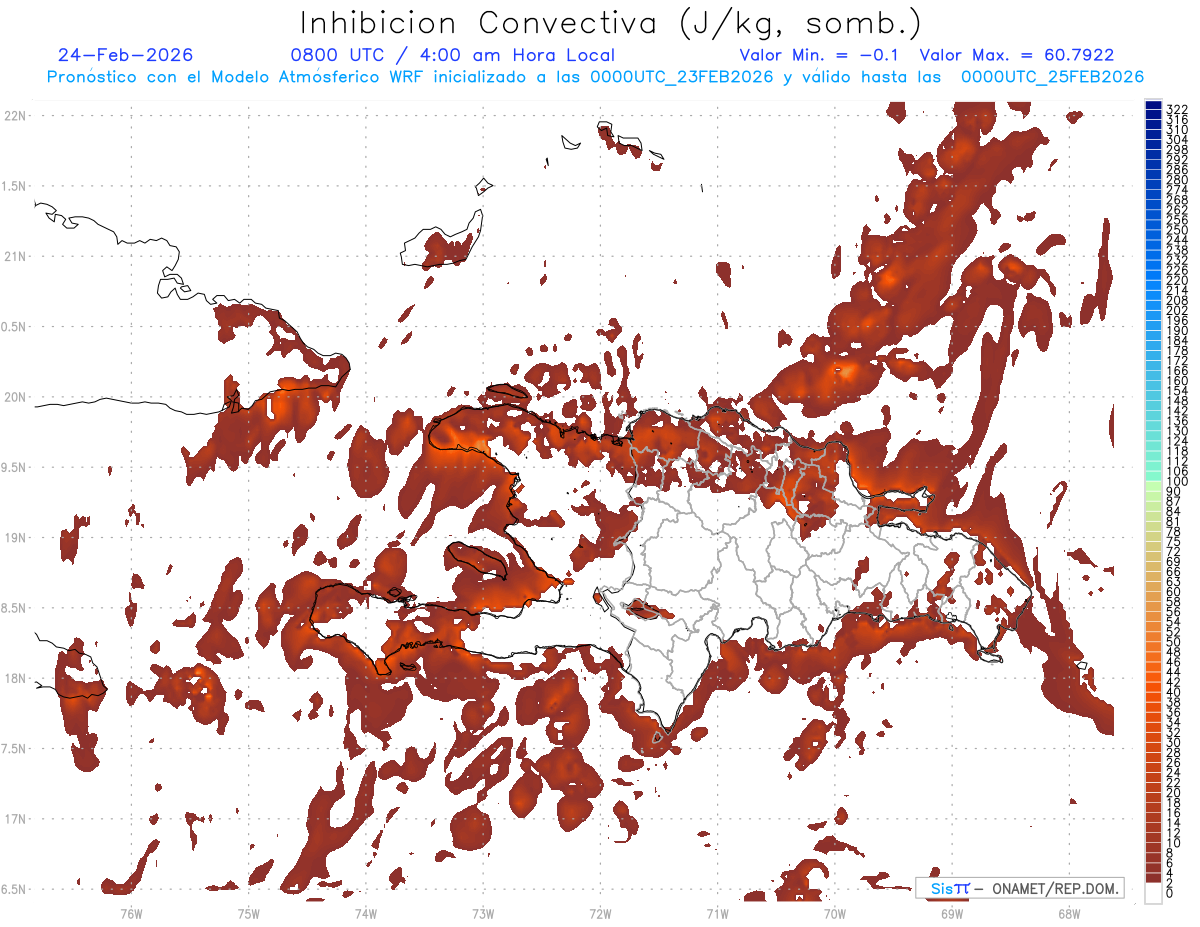
Task: Click the "Inhibicion Convectiva (J/kg, somb.)" title
Action: 611,23
